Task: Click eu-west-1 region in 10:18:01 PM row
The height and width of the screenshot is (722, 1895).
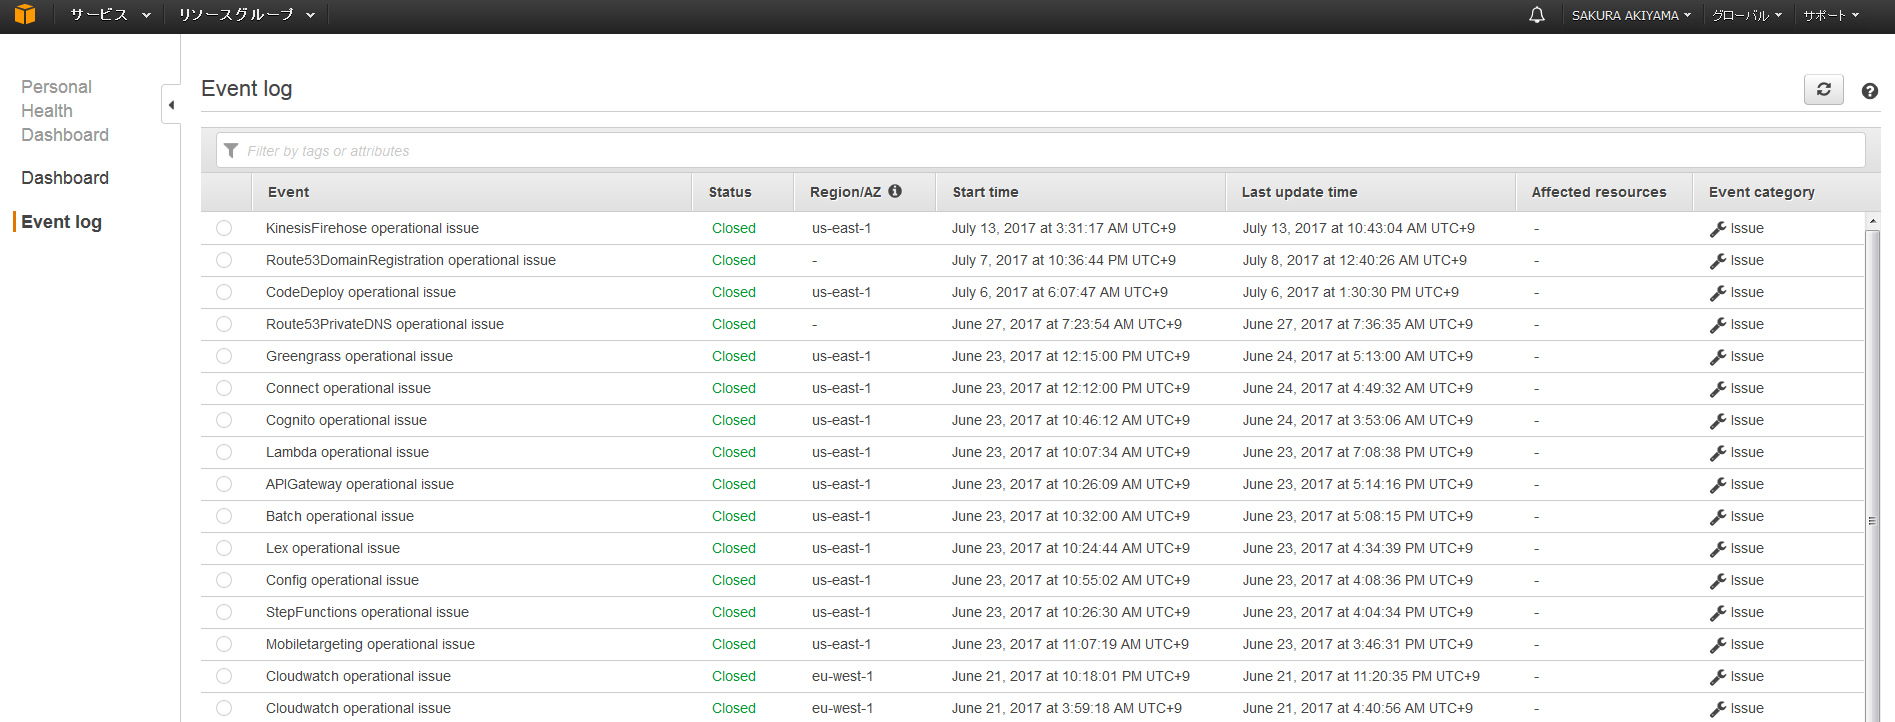Action: (842, 676)
